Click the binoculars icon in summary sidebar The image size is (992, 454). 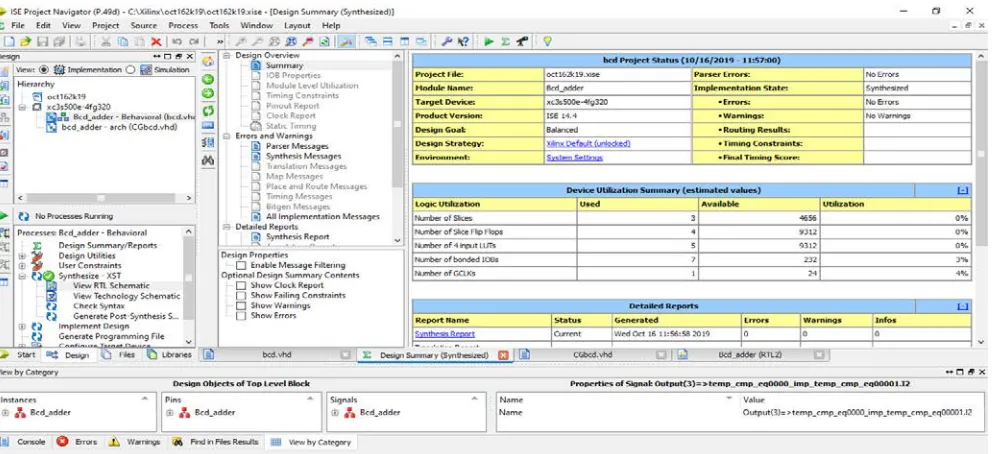(208, 161)
